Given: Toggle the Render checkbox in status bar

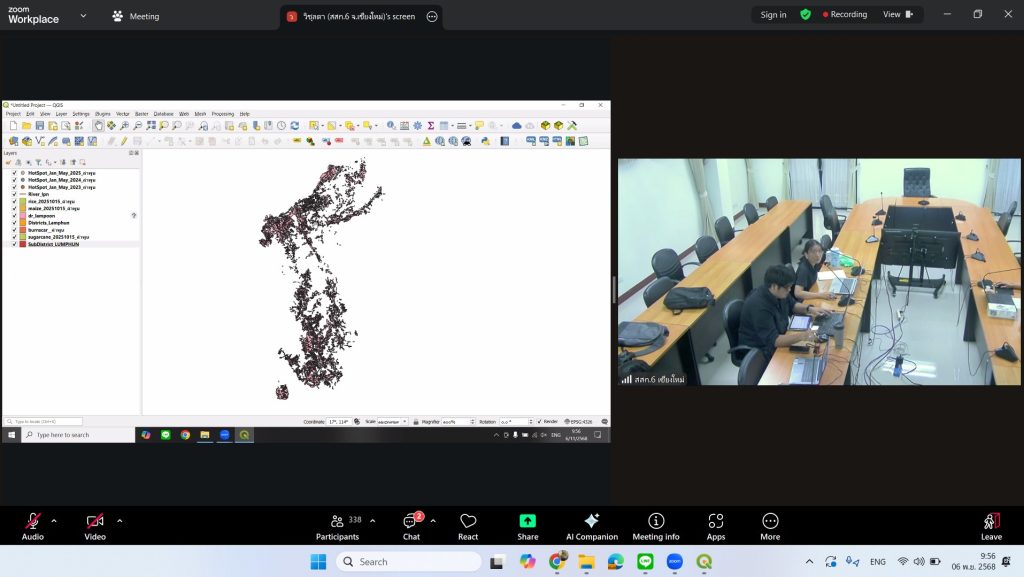Looking at the screenshot, I should (x=540, y=422).
